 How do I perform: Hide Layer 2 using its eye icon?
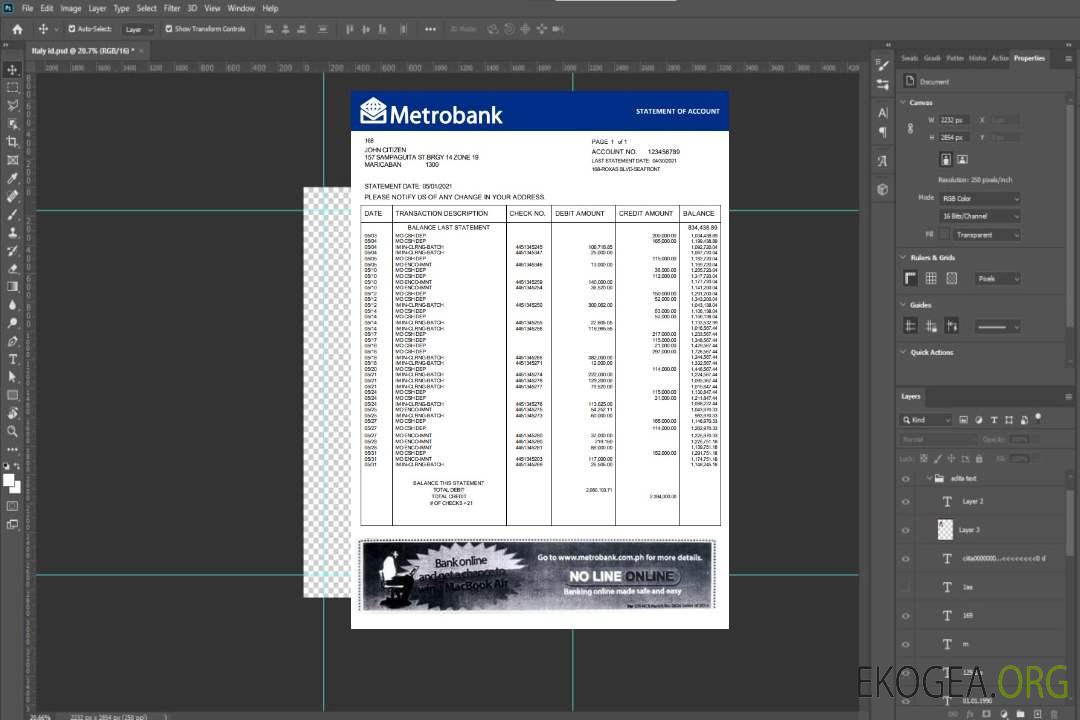[906, 502]
